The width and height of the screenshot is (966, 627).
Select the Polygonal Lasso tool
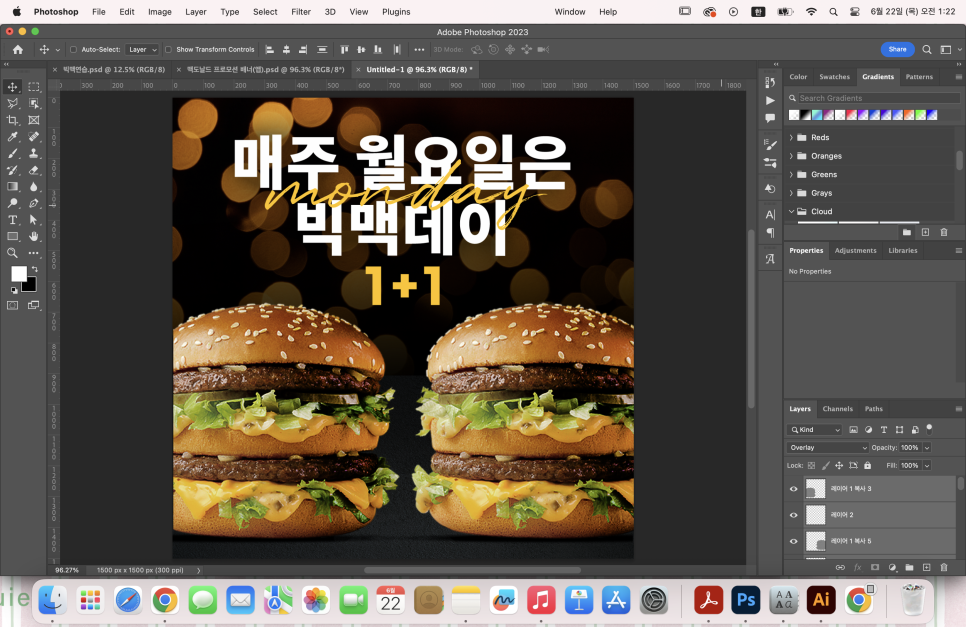(x=12, y=103)
